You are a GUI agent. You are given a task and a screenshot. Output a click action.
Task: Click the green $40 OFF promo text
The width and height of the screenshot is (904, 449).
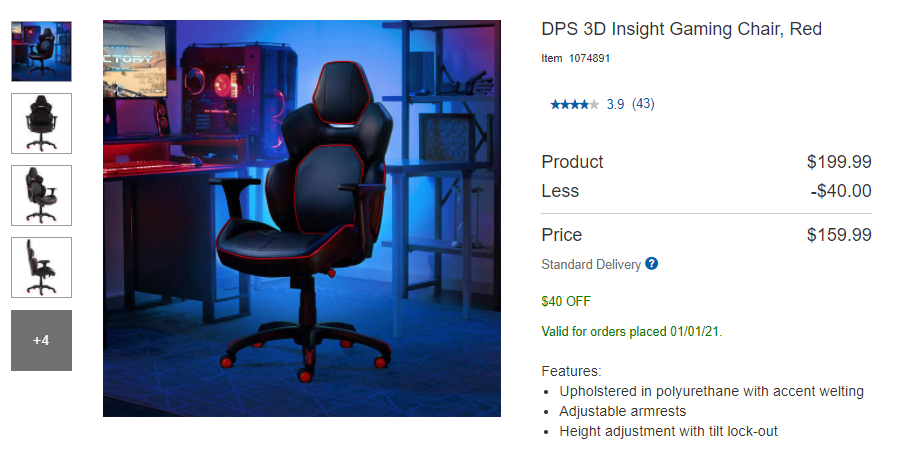[566, 301]
